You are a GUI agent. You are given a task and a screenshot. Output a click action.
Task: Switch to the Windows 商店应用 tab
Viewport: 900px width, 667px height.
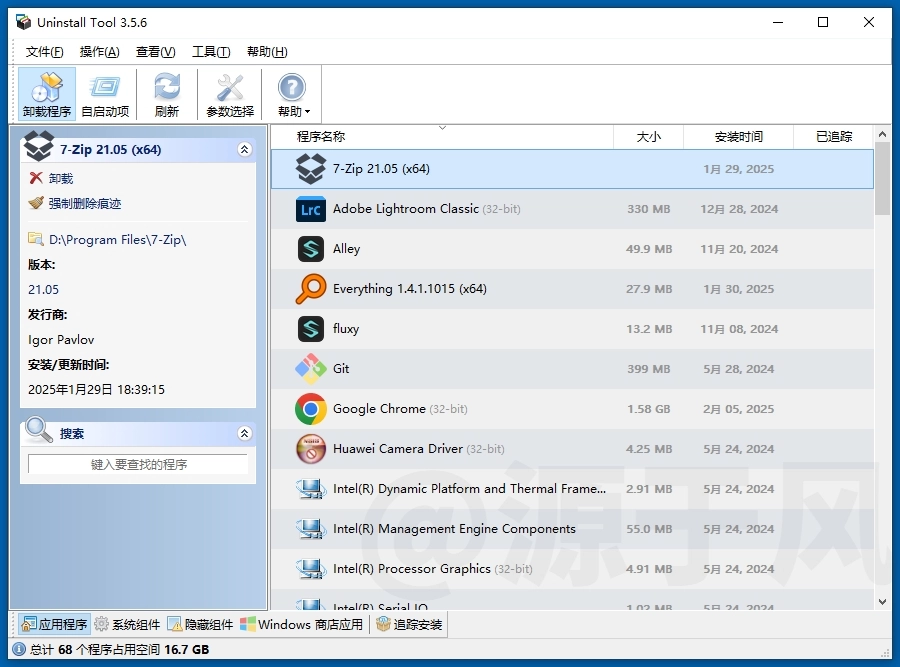(x=302, y=624)
